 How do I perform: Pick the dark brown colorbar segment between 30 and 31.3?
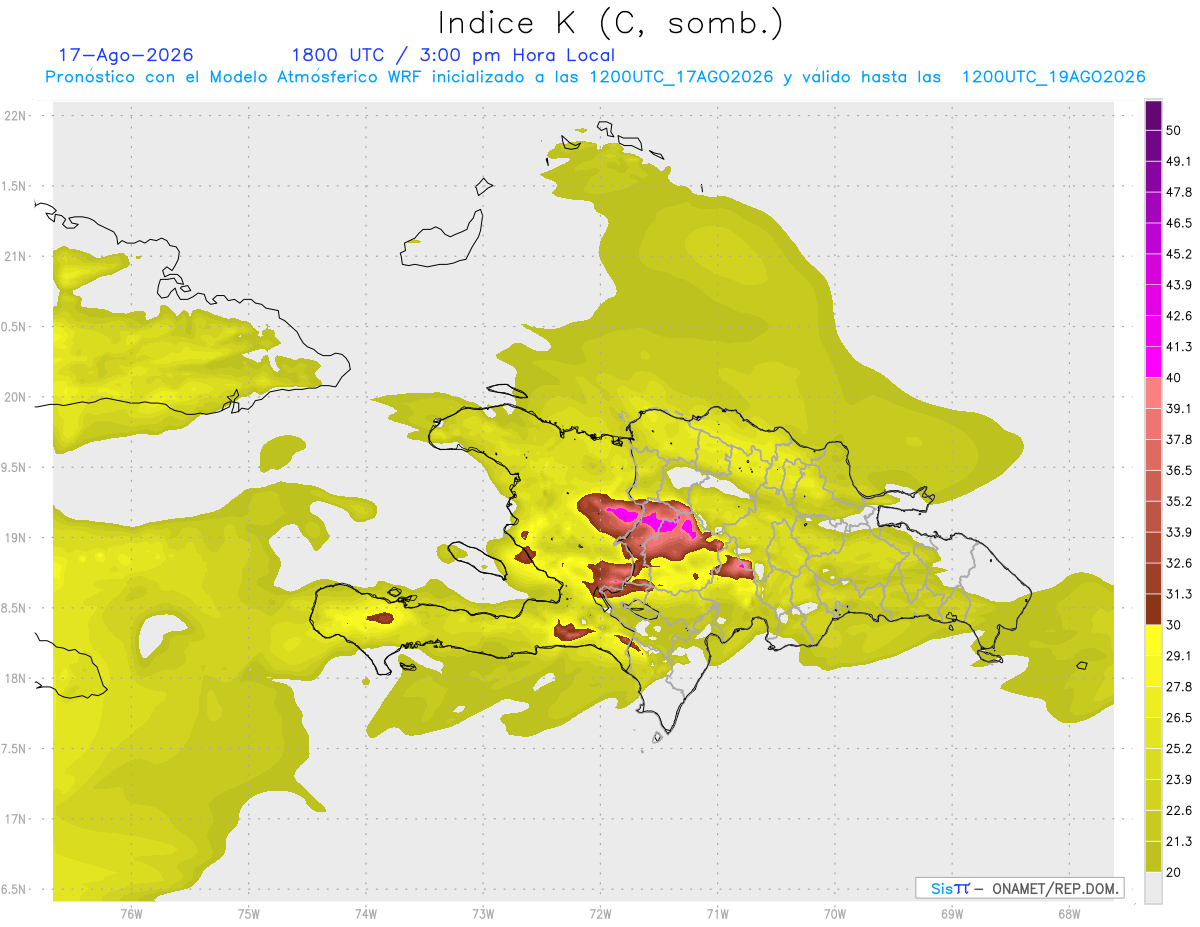[x=1154, y=609]
